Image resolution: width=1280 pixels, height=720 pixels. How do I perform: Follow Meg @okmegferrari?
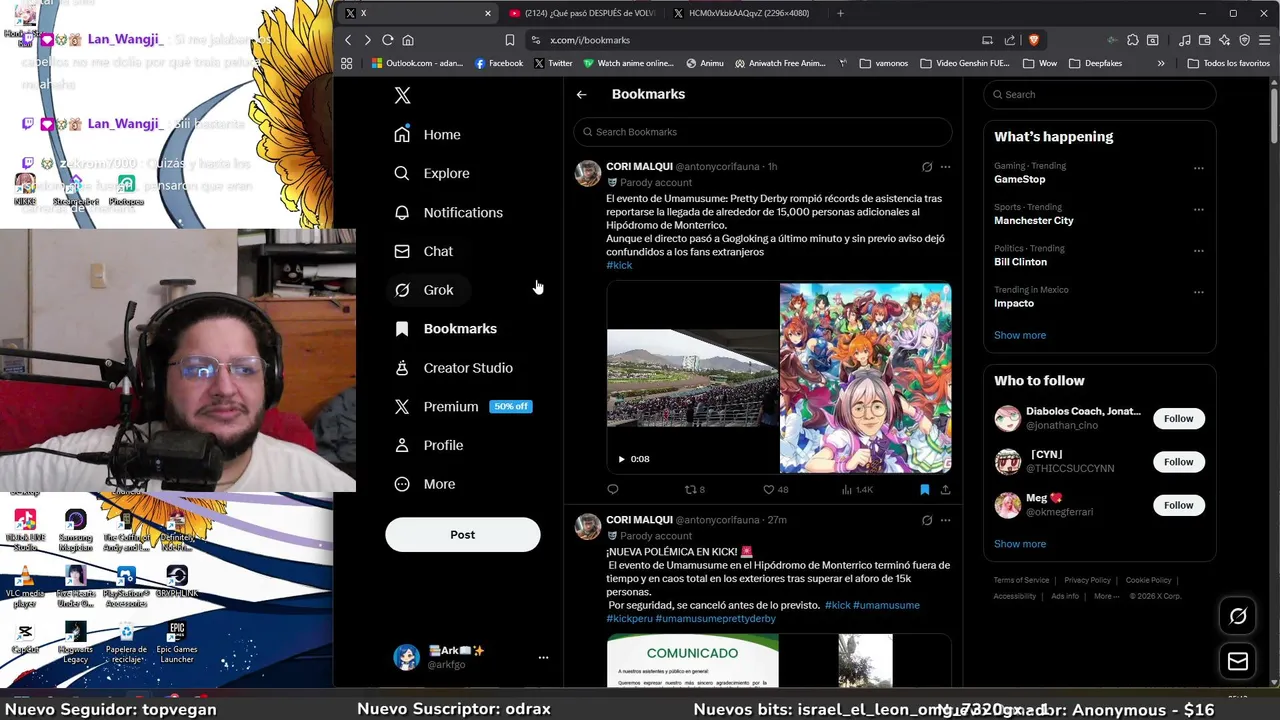tap(1178, 505)
